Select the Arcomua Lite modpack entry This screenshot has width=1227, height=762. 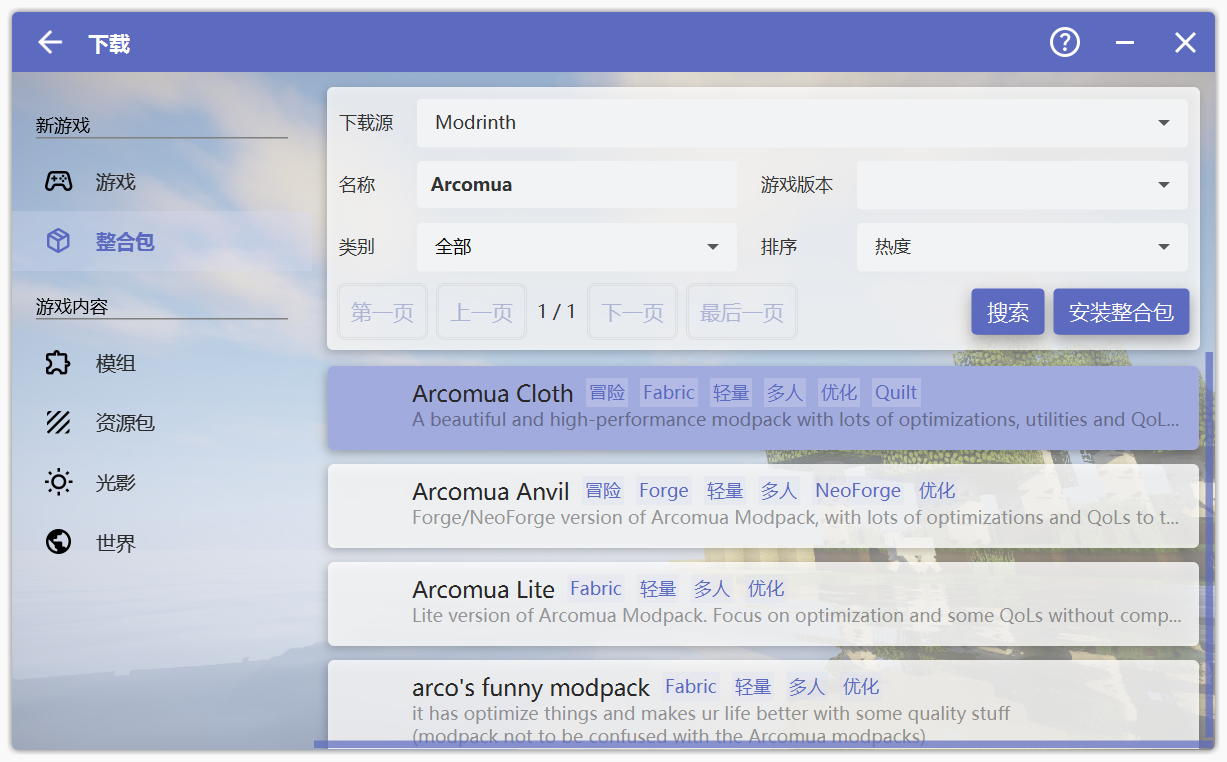[x=763, y=604]
